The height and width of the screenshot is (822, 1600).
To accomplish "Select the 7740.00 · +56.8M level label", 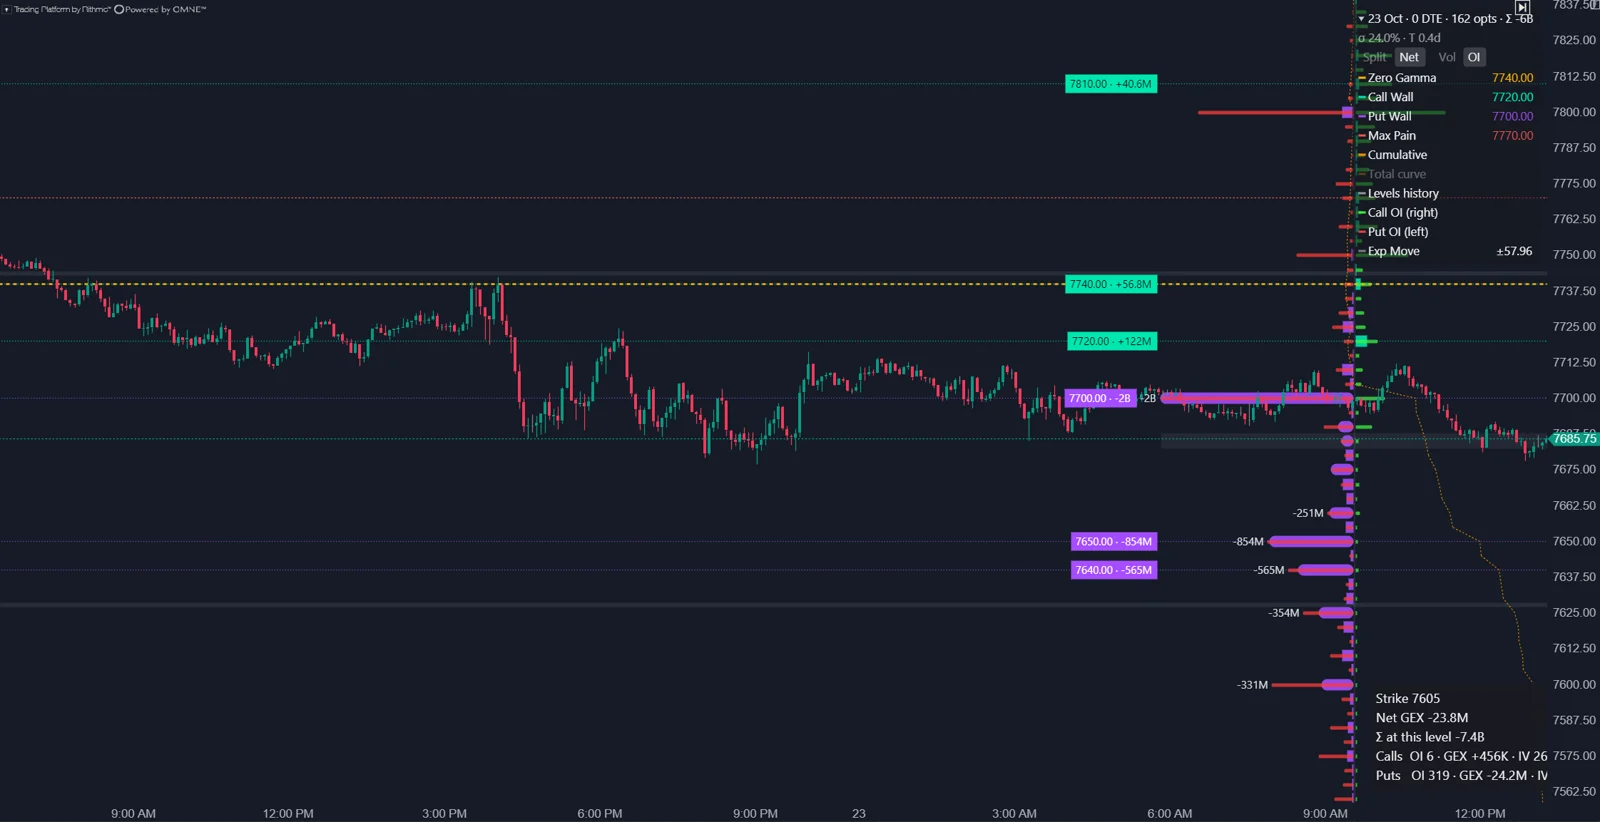I will [1111, 284].
